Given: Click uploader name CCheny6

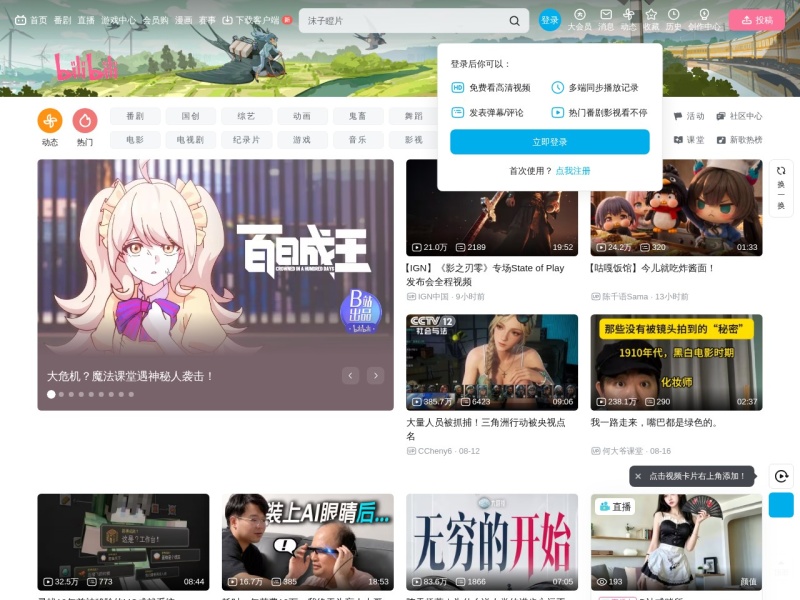Looking at the screenshot, I should click(x=435, y=451).
